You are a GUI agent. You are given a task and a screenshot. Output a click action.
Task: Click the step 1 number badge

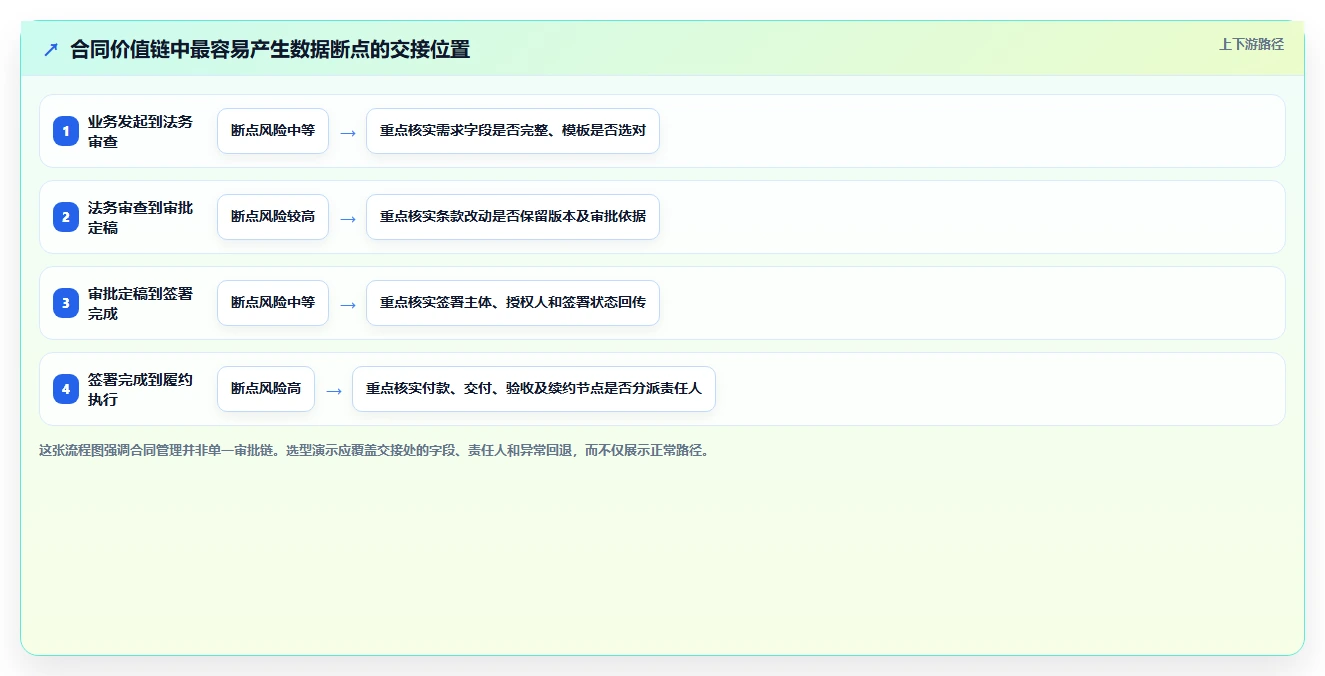(66, 131)
